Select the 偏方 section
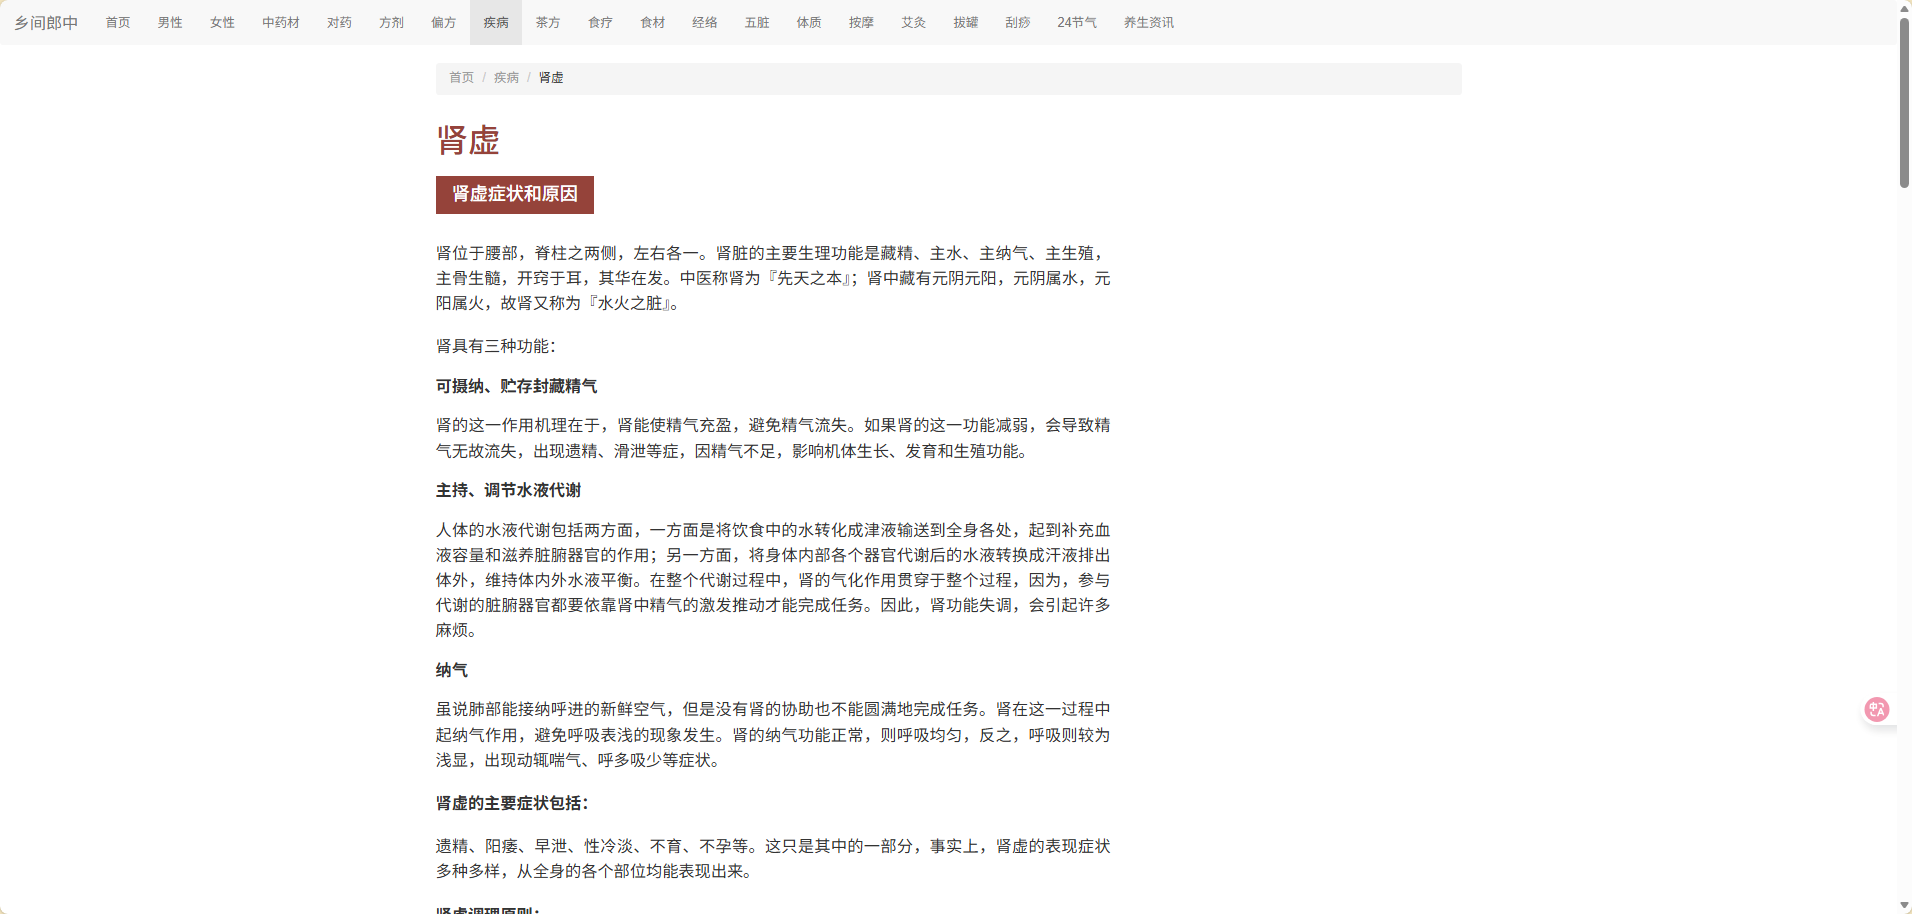Image resolution: width=1912 pixels, height=914 pixels. (442, 22)
